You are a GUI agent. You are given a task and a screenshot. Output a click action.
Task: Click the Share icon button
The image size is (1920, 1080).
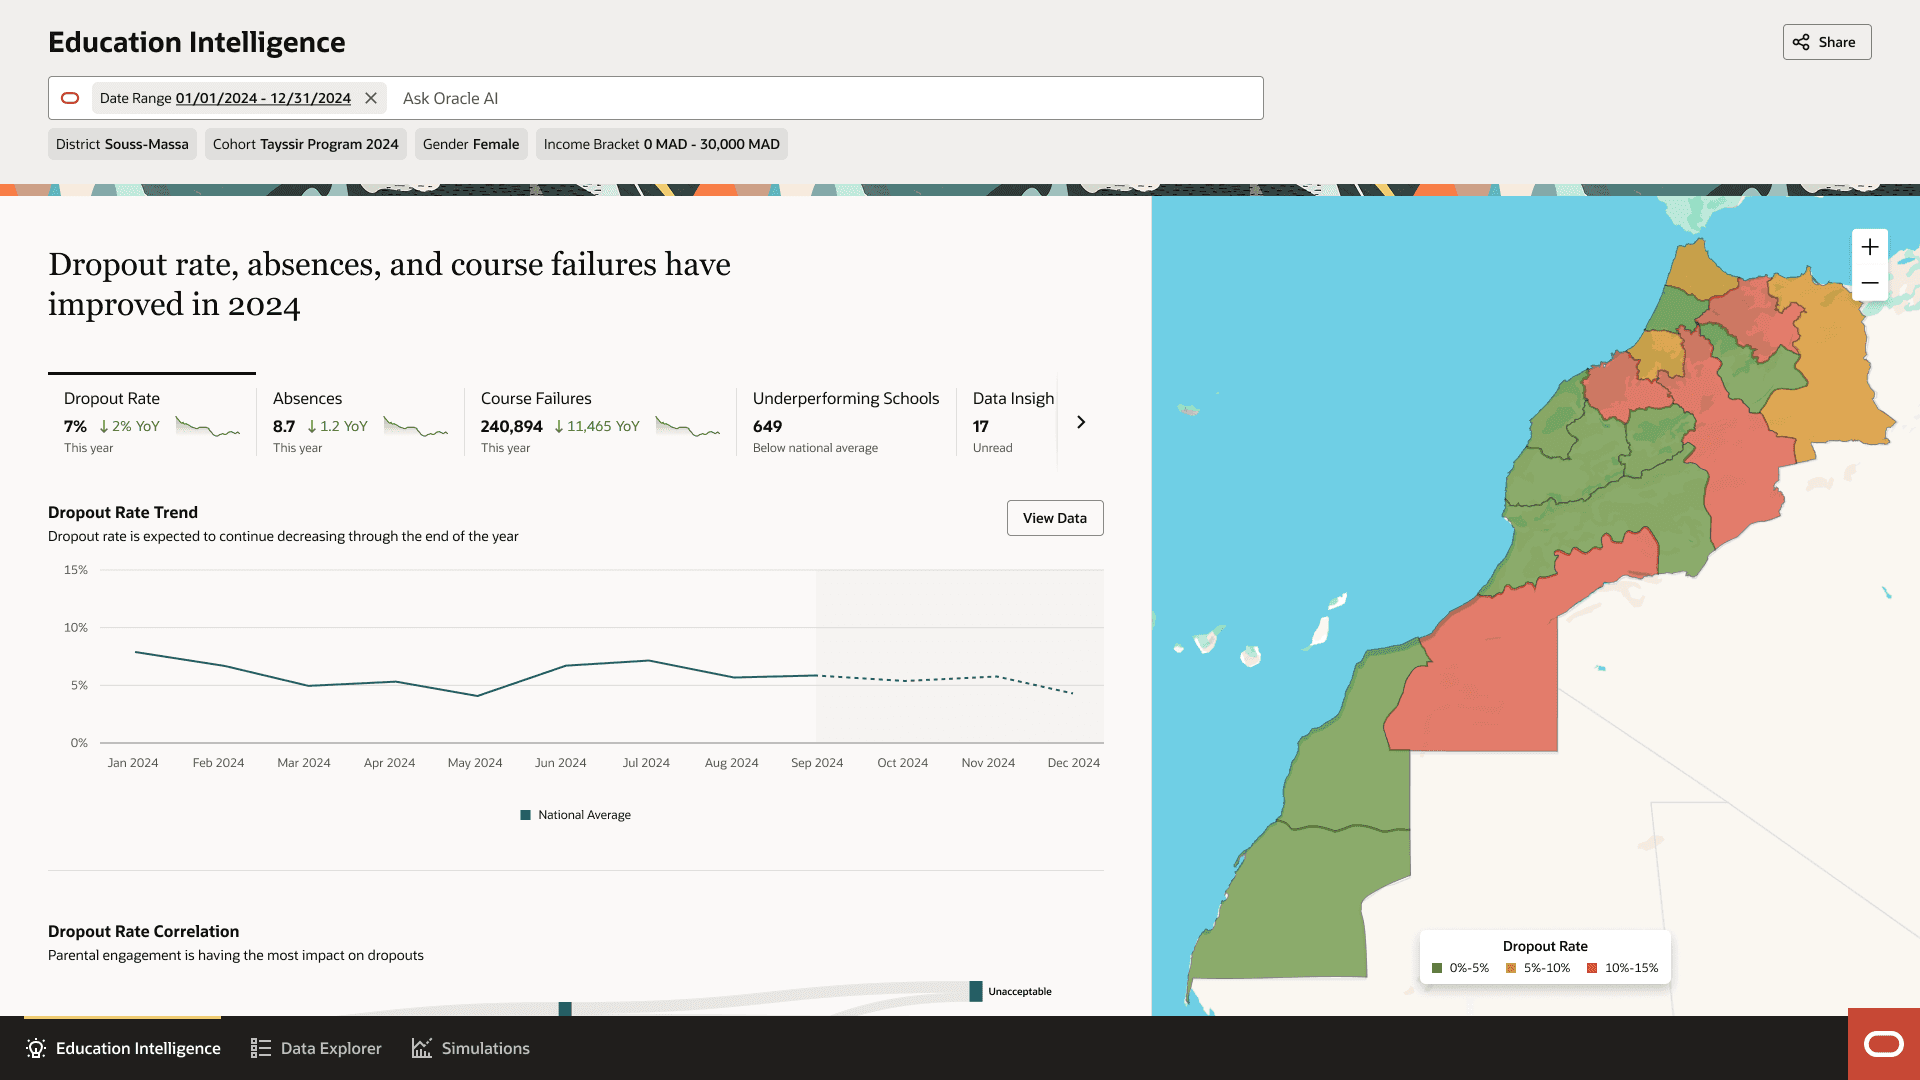click(x=1826, y=42)
